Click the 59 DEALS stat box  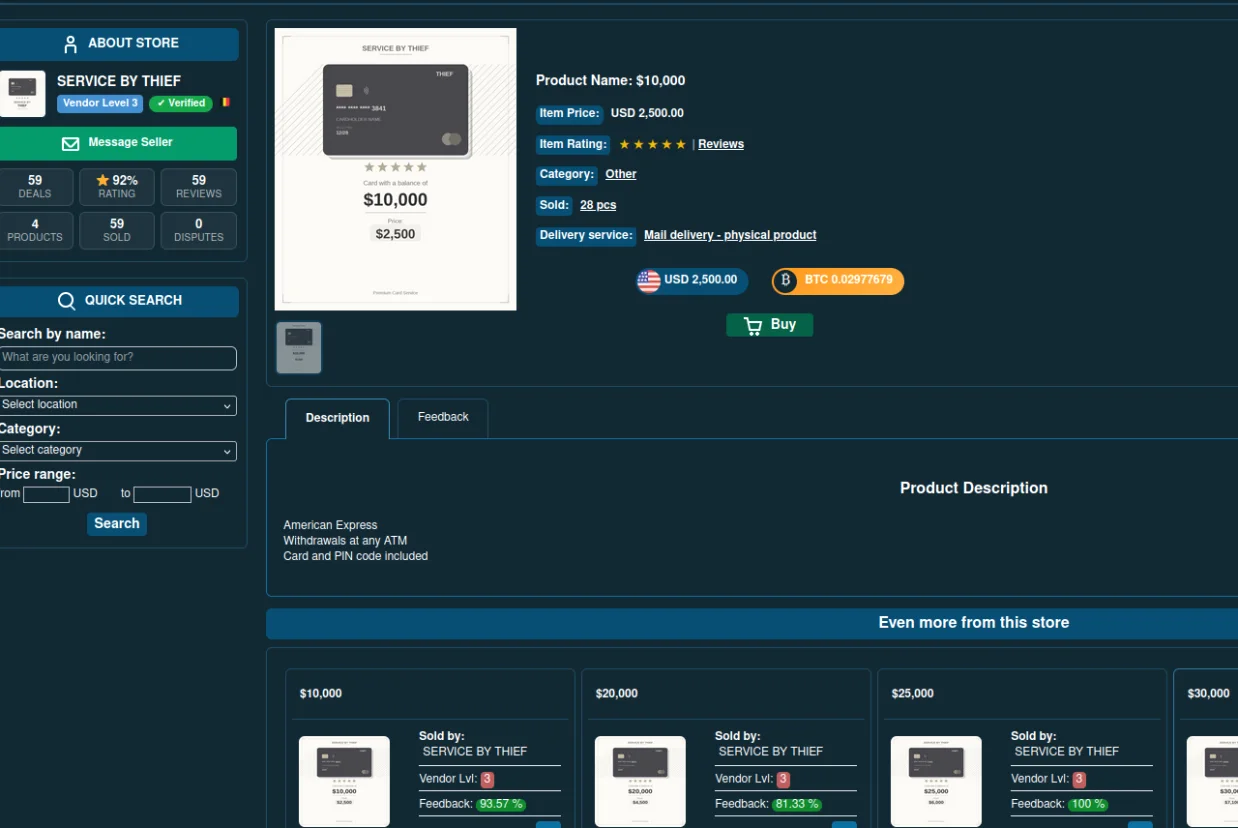(35, 187)
